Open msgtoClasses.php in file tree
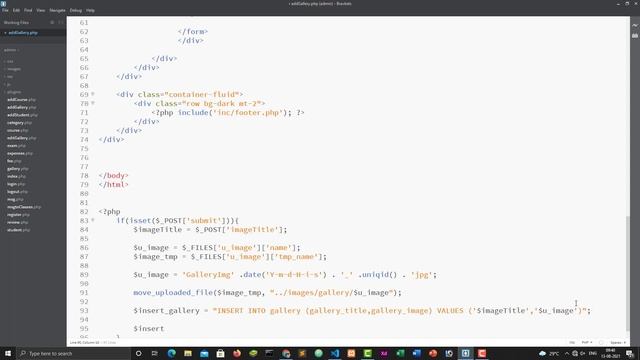Screen dimensions: 640x360 [24, 207]
